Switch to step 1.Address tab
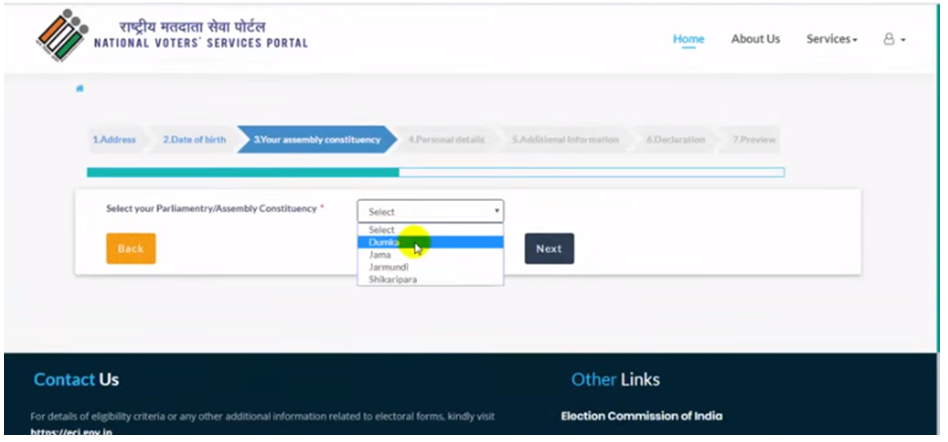Viewport: 948px width, 442px height. point(114,140)
